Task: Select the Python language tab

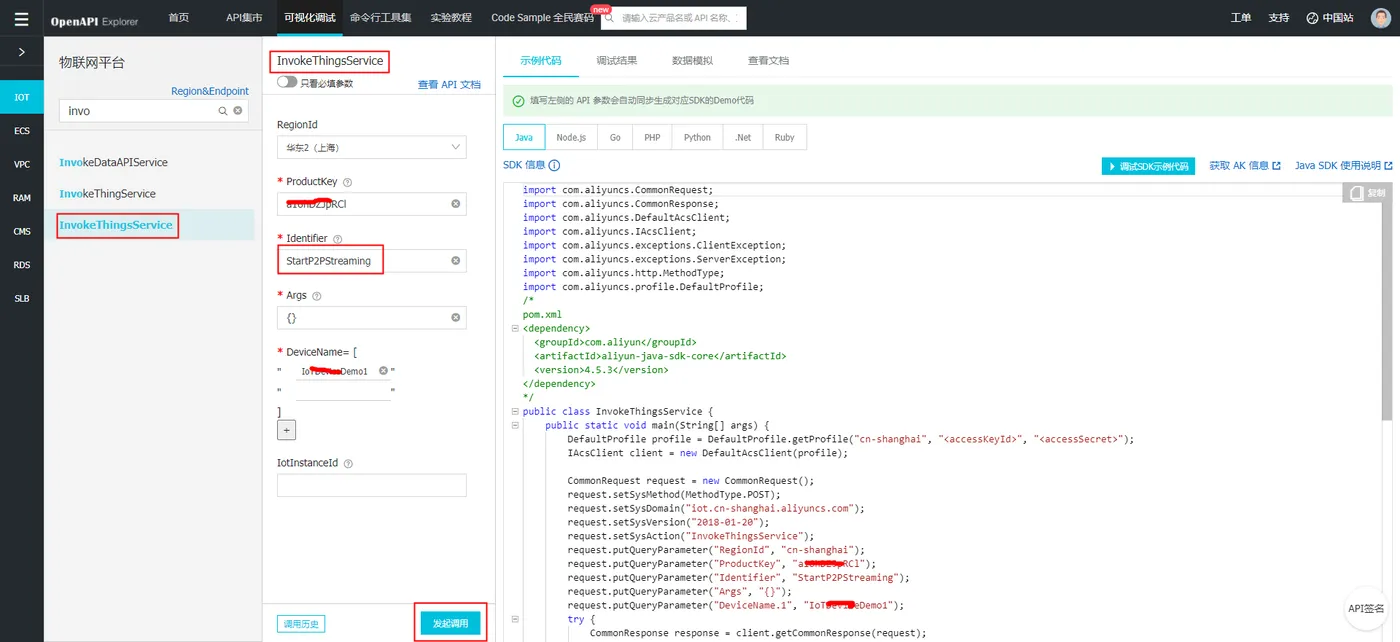Action: [x=697, y=137]
